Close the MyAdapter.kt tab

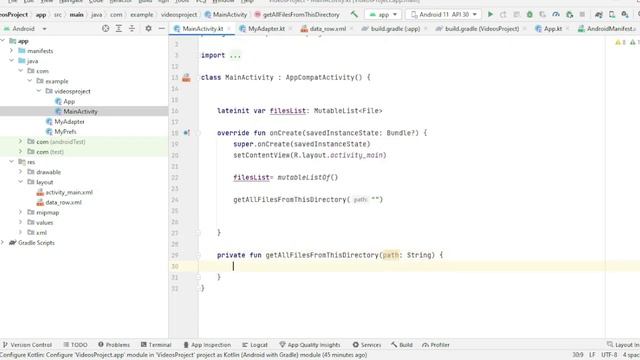point(290,29)
